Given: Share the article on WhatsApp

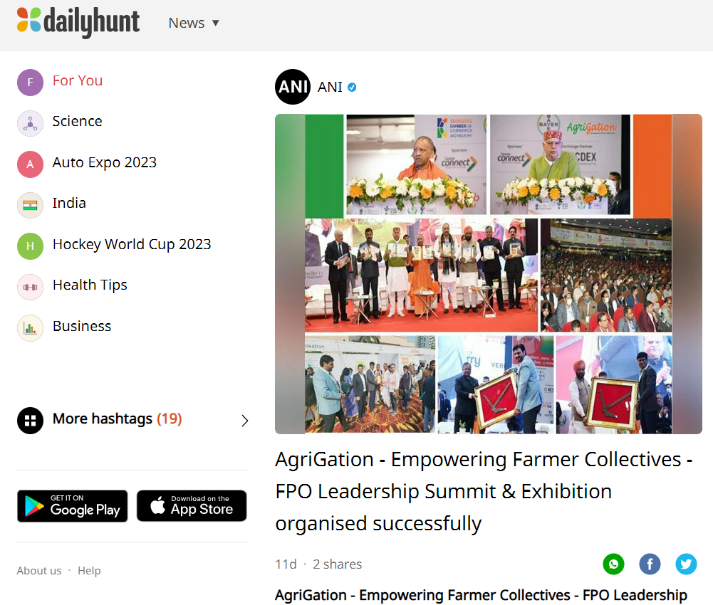Looking at the screenshot, I should pyautogui.click(x=613, y=564).
